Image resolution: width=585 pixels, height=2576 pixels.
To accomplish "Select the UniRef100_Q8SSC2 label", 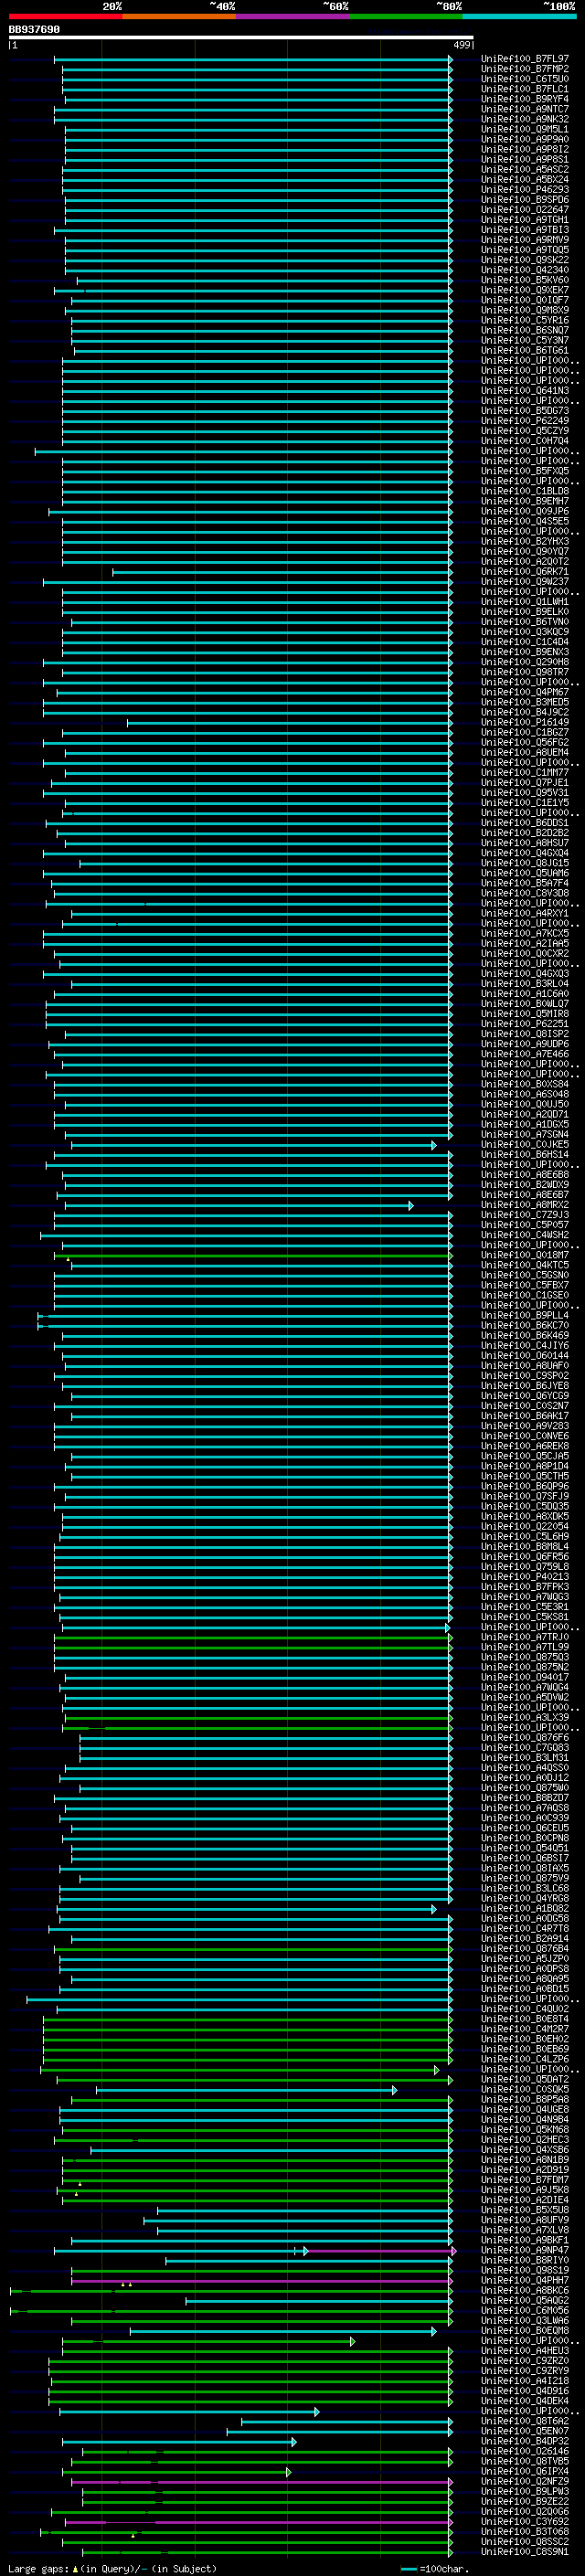I will click(x=525, y=2542).
